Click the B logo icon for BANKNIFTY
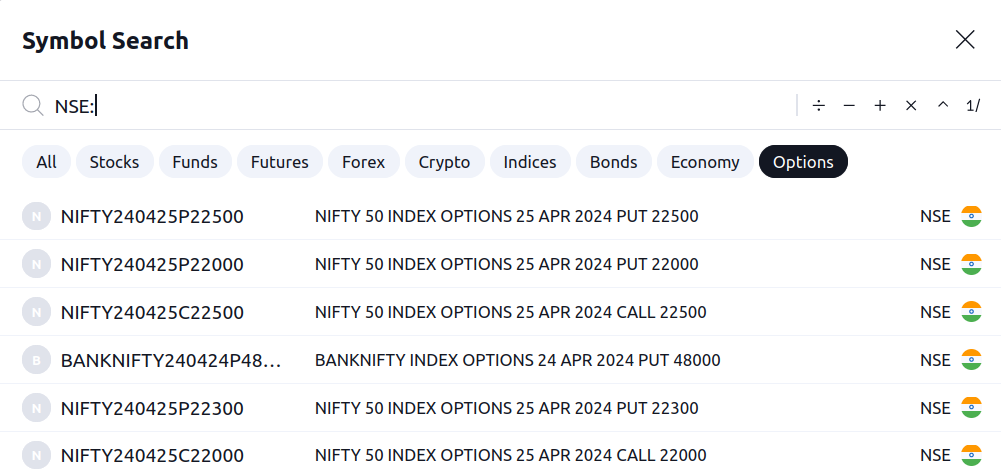The width and height of the screenshot is (1001, 475). click(x=36, y=359)
